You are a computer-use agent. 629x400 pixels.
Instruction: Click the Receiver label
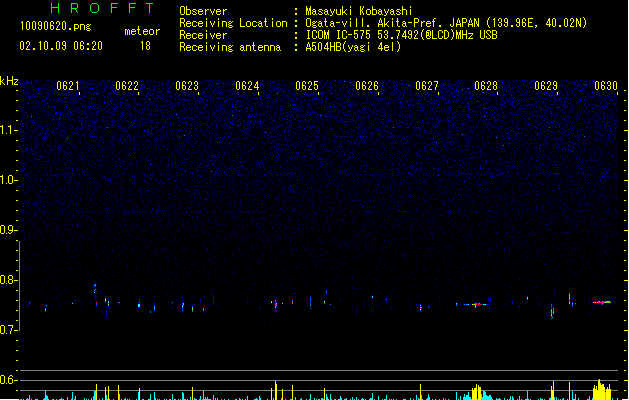(x=203, y=35)
